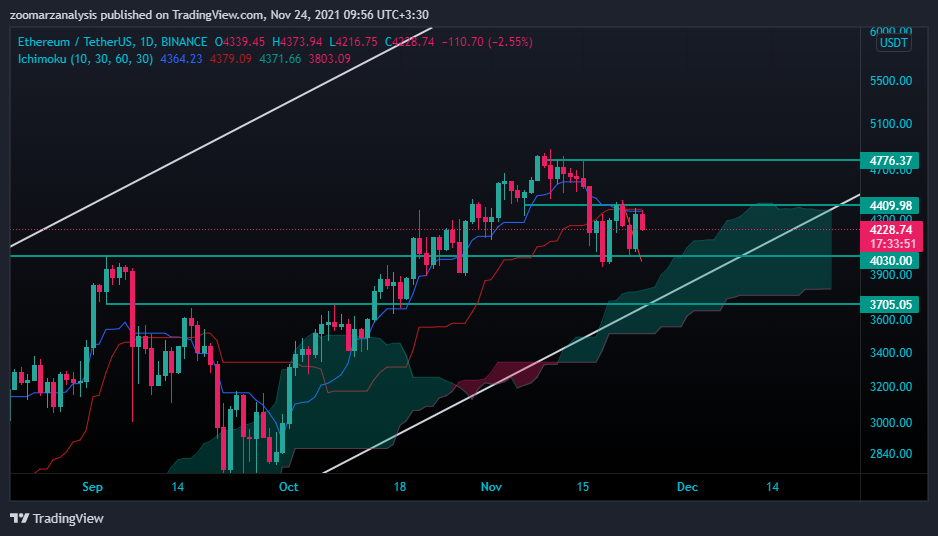Click the high price H4373.94 value
Screen dimensions: 938x536
297,42
